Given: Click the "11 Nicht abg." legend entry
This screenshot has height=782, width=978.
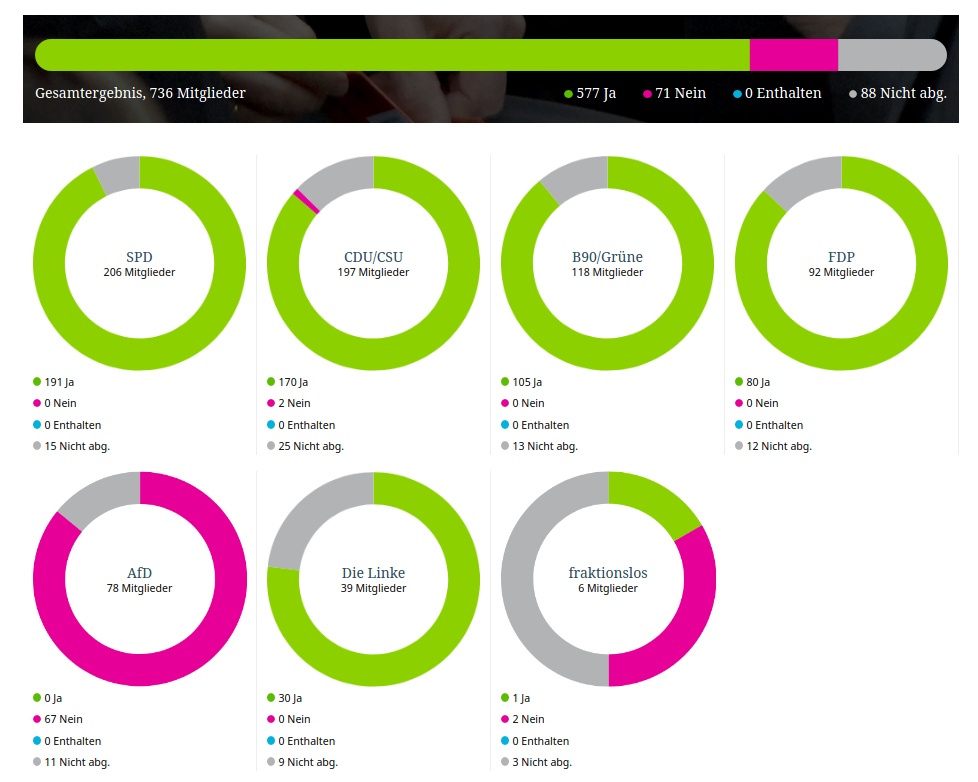Looking at the screenshot, I should click(71, 763).
